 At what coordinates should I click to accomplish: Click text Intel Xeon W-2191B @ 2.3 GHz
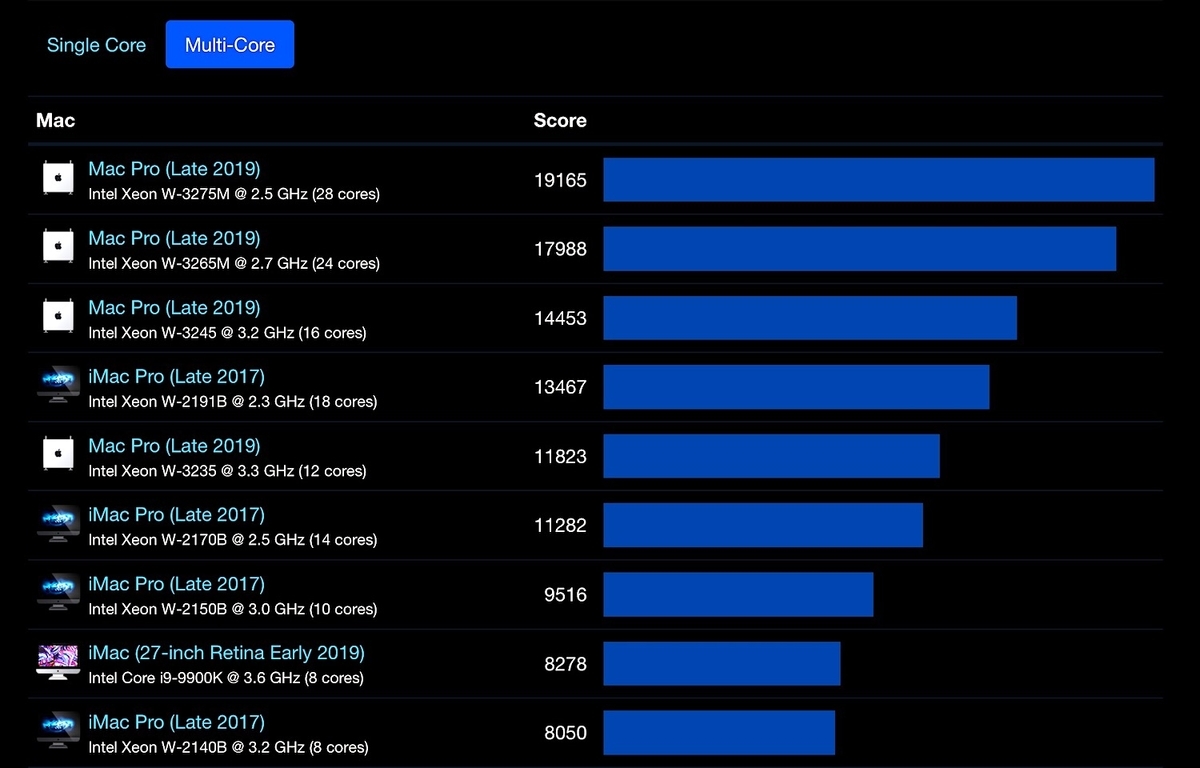pyautogui.click(x=197, y=402)
